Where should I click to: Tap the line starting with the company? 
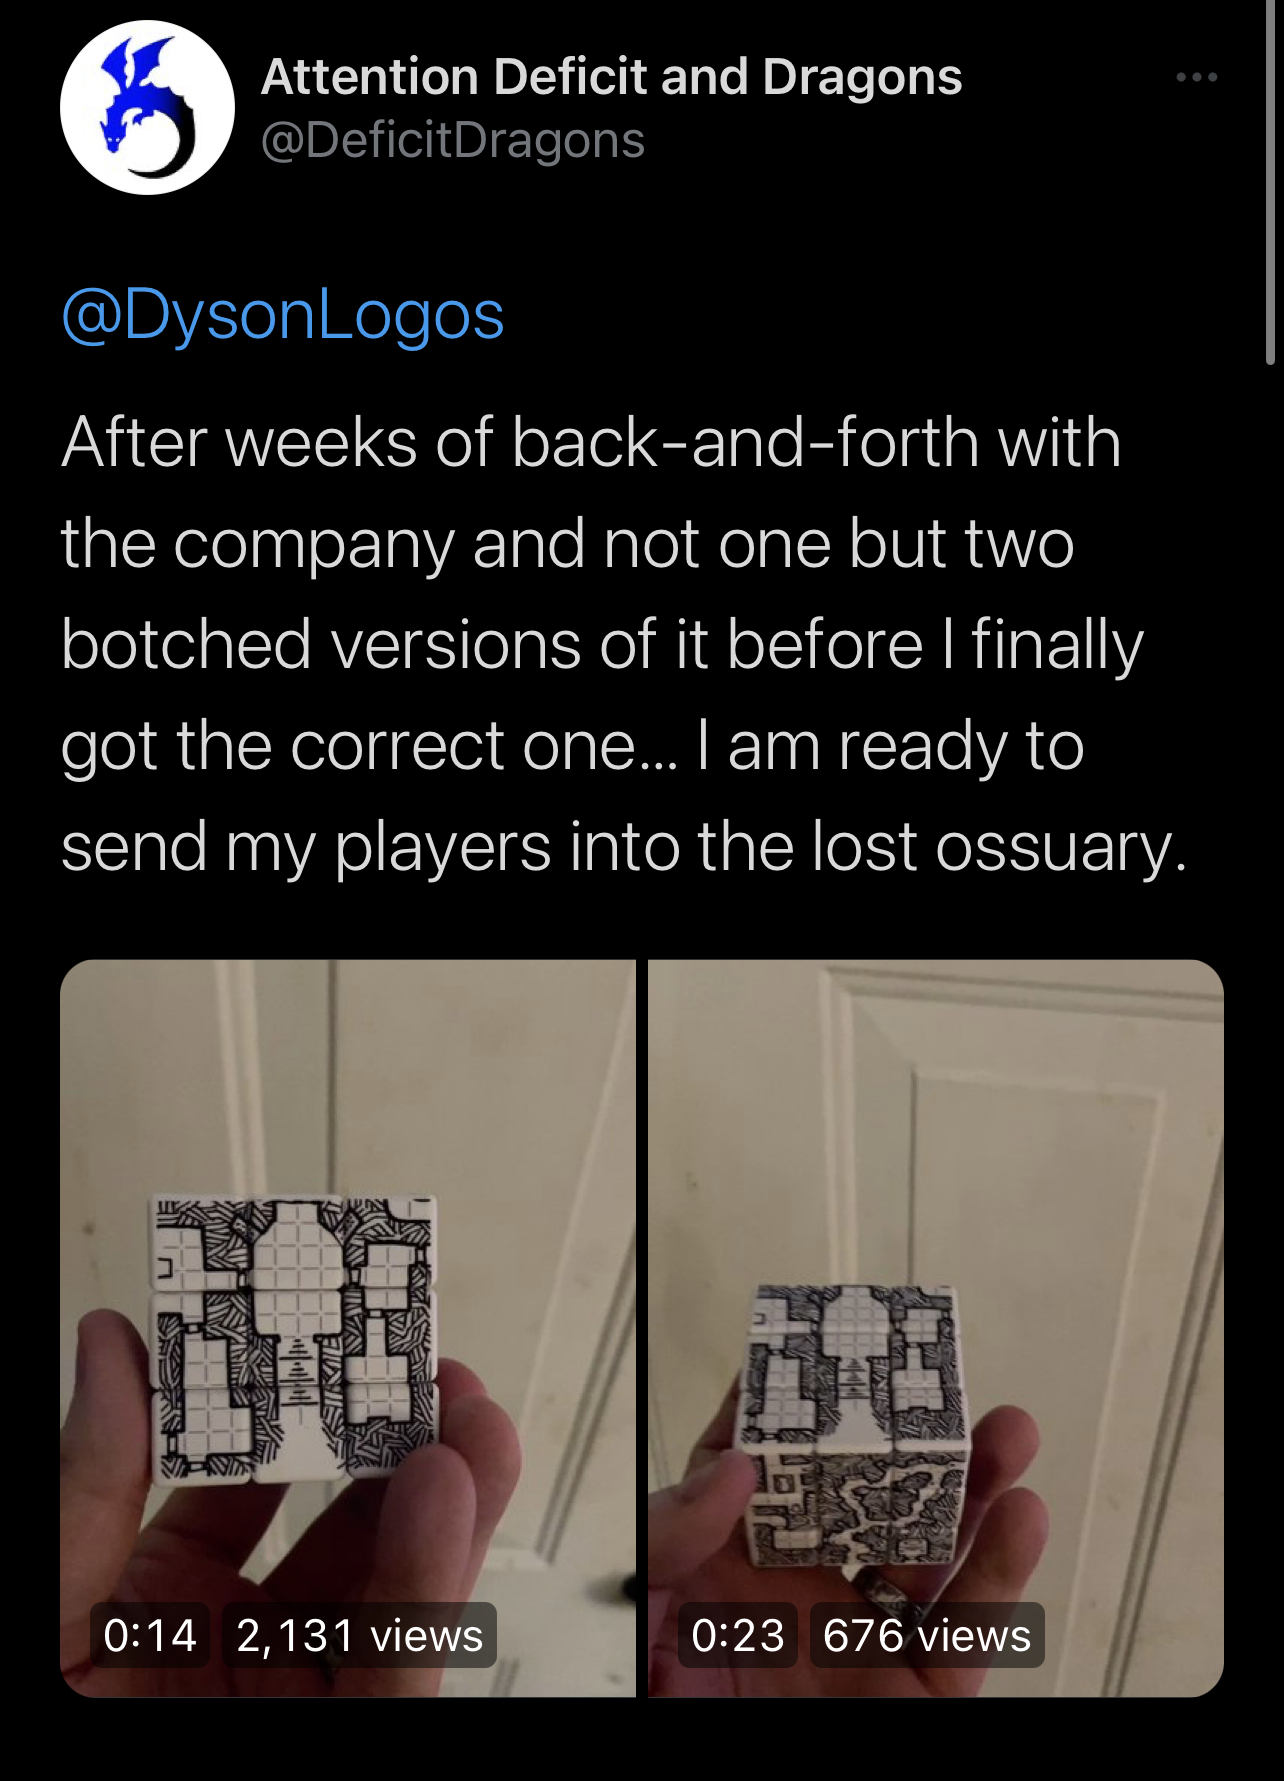pos(567,544)
